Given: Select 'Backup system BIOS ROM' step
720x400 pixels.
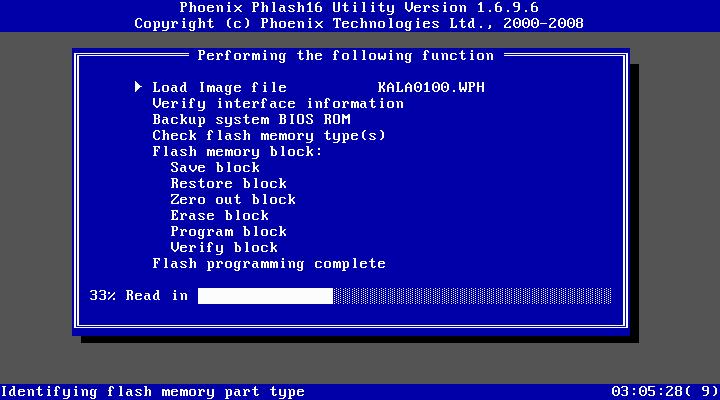Looking at the screenshot, I should tap(251, 119).
